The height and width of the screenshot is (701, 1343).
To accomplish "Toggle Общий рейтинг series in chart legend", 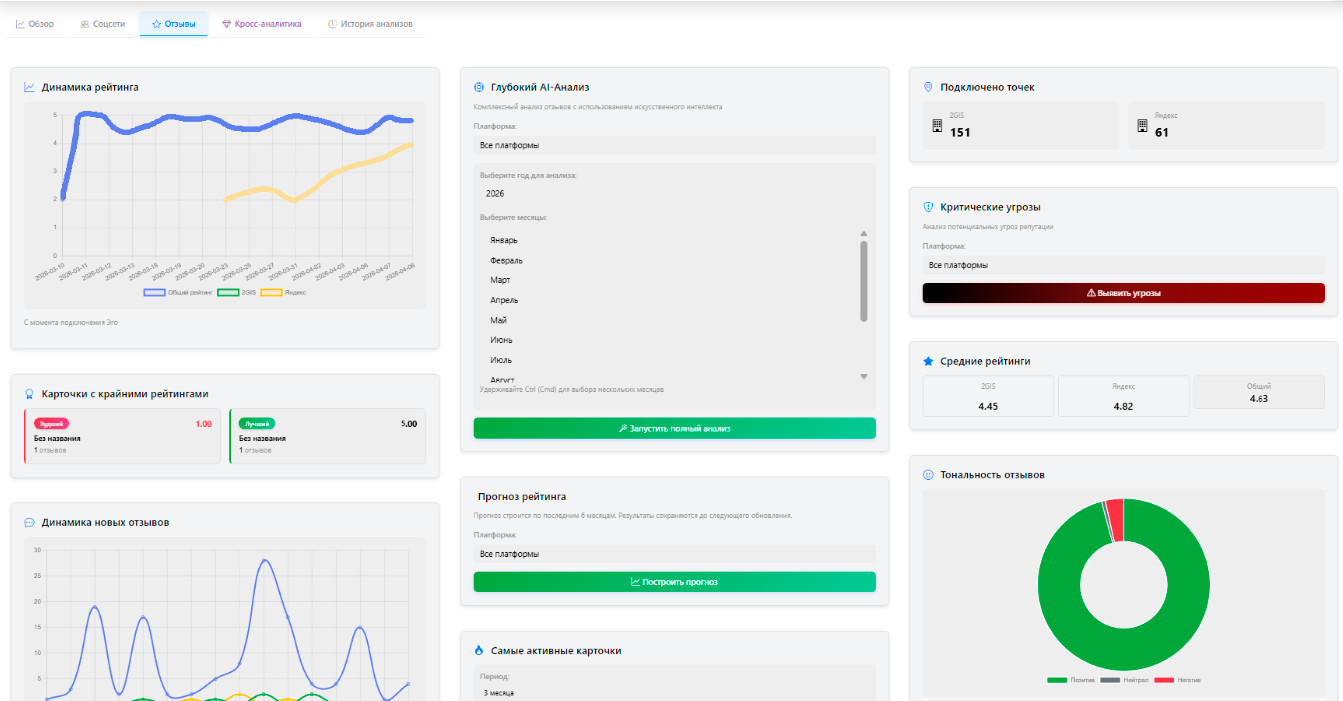I will (x=179, y=292).
